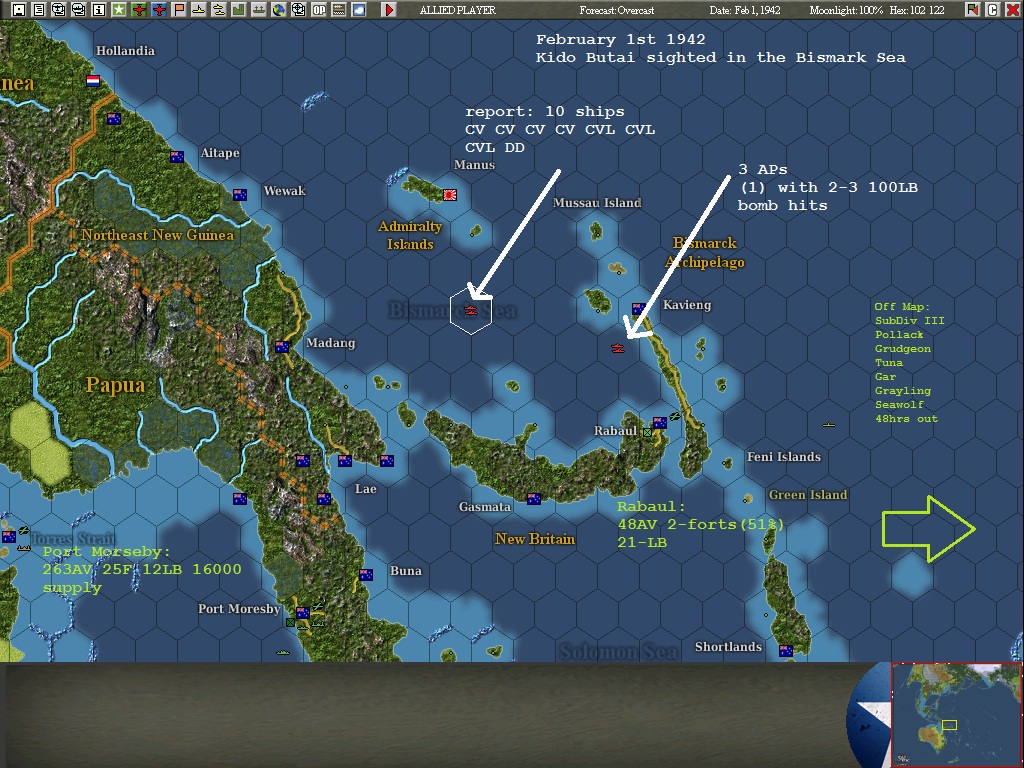Click the 'Solomon Sea' map label
This screenshot has height=768, width=1024.
[x=618, y=652]
